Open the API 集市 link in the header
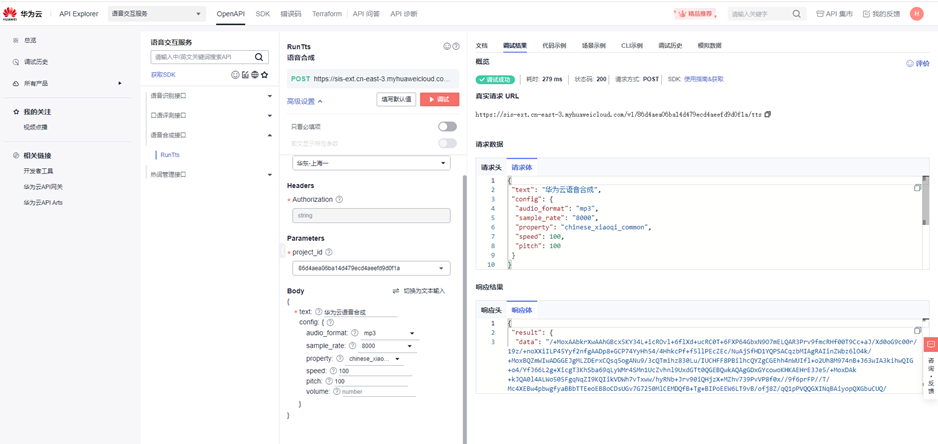 pyautogui.click(x=835, y=14)
